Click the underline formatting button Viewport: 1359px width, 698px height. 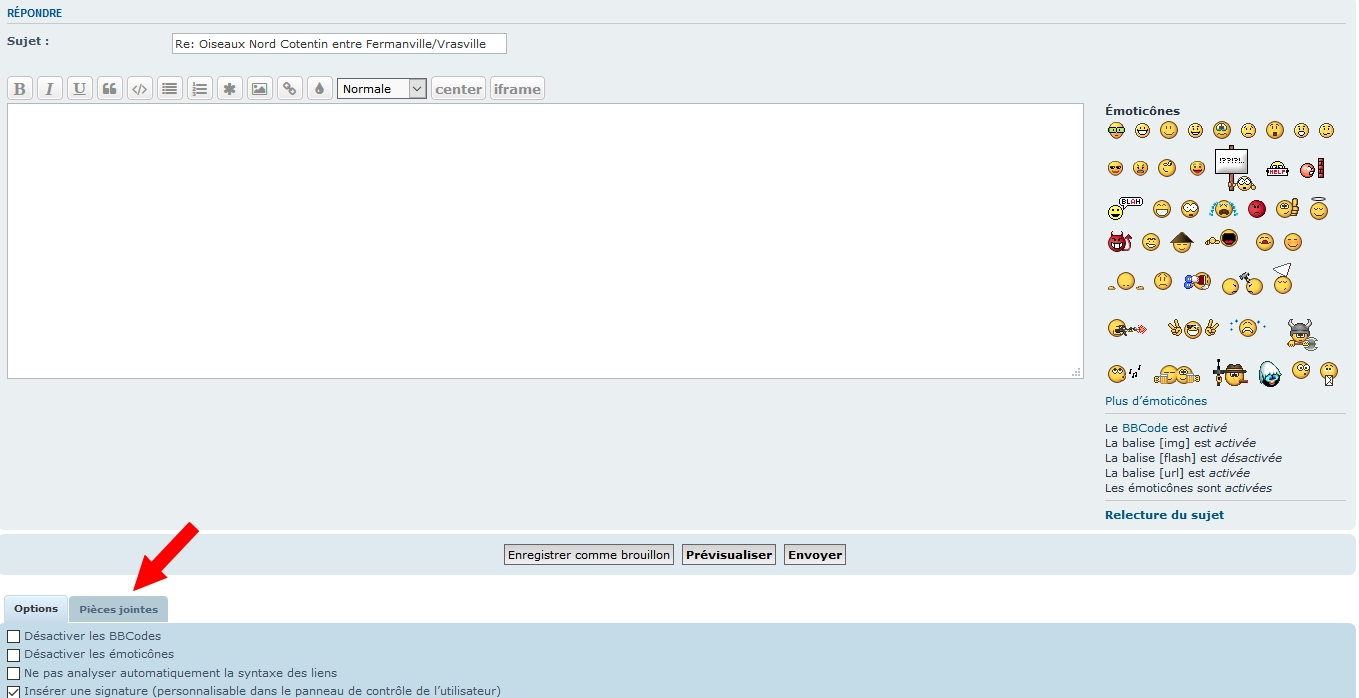80,89
